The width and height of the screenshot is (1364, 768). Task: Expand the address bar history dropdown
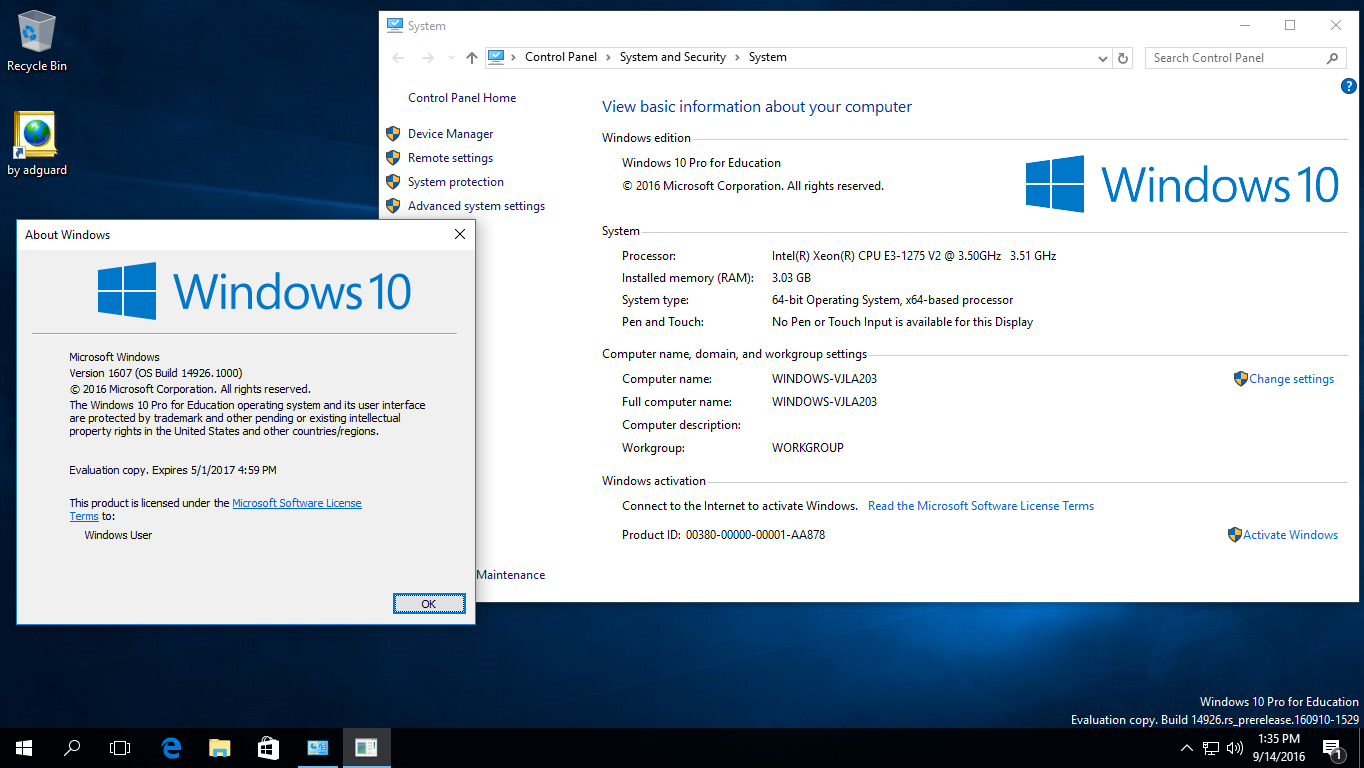coord(1103,58)
